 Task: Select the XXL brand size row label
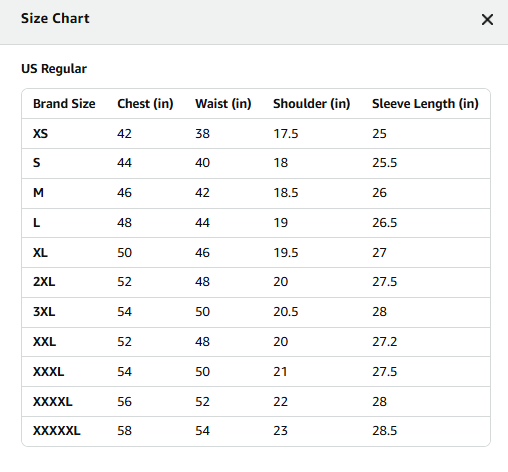pos(44,342)
